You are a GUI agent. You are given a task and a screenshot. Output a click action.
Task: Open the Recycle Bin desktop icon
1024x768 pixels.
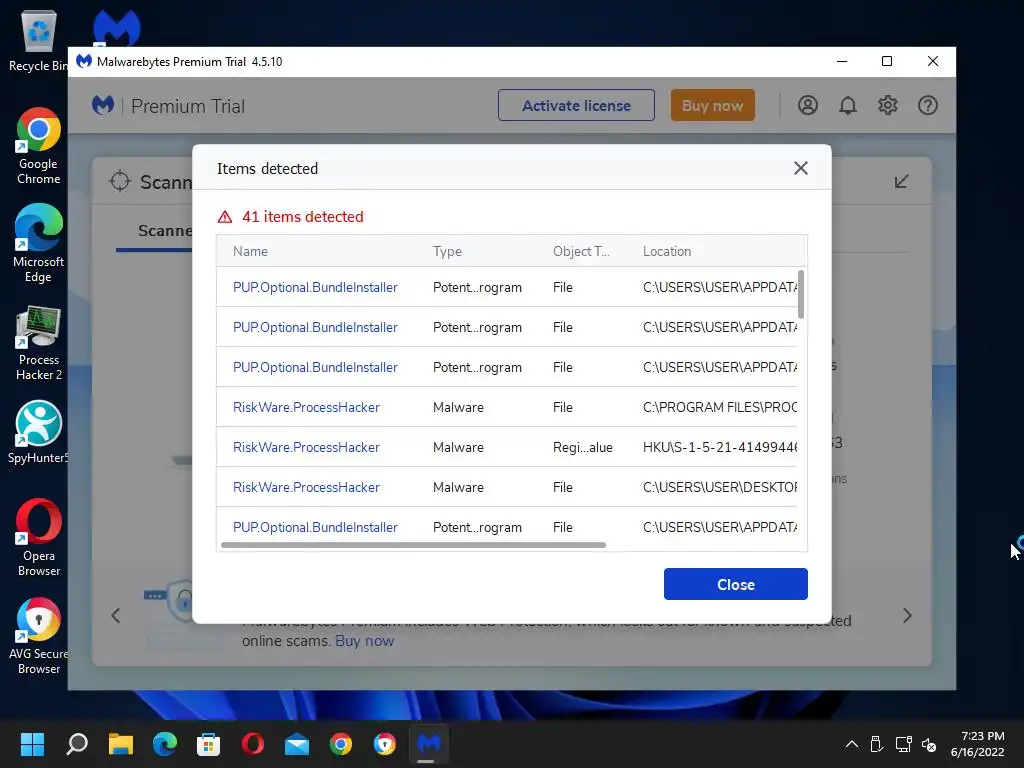(x=39, y=40)
